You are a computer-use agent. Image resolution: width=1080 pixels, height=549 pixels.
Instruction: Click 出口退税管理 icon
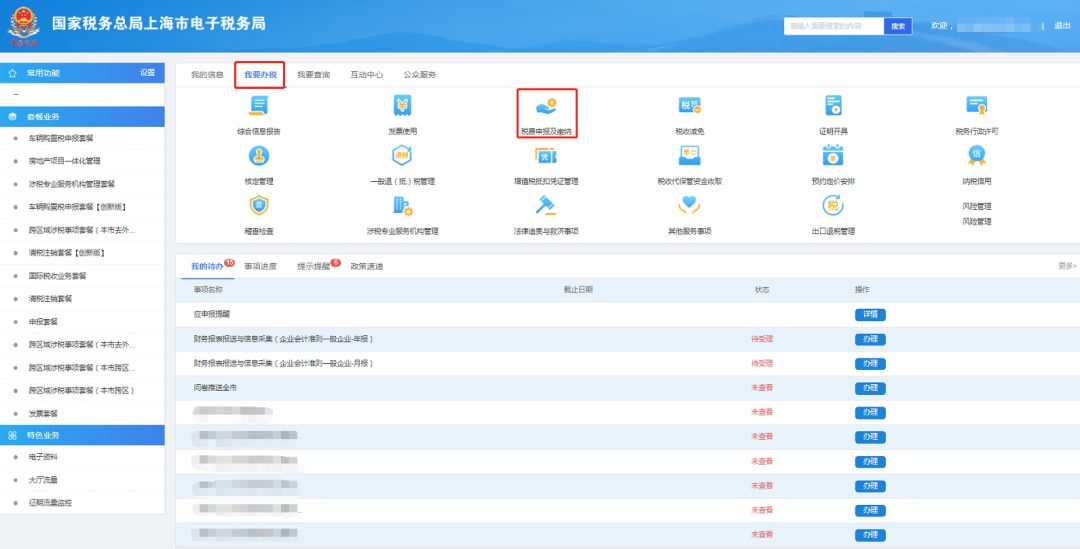click(x=833, y=205)
